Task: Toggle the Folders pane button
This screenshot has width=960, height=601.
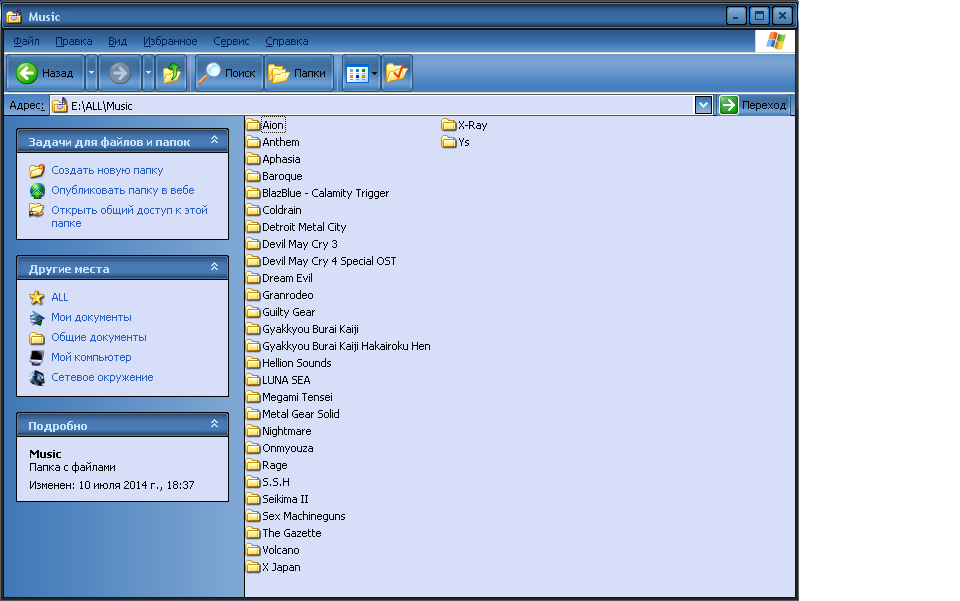Action: tap(299, 73)
